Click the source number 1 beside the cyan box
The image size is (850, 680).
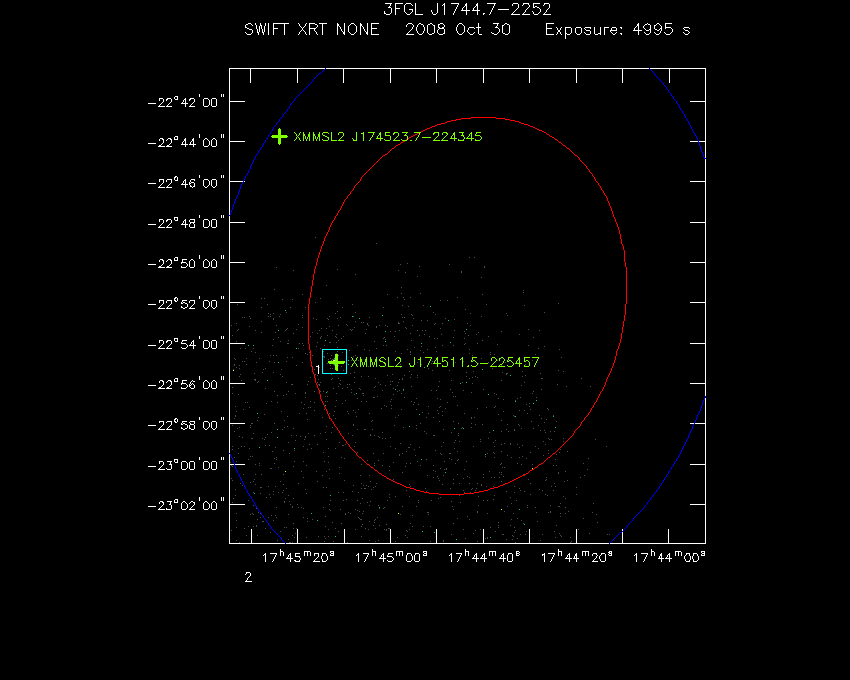tap(318, 369)
